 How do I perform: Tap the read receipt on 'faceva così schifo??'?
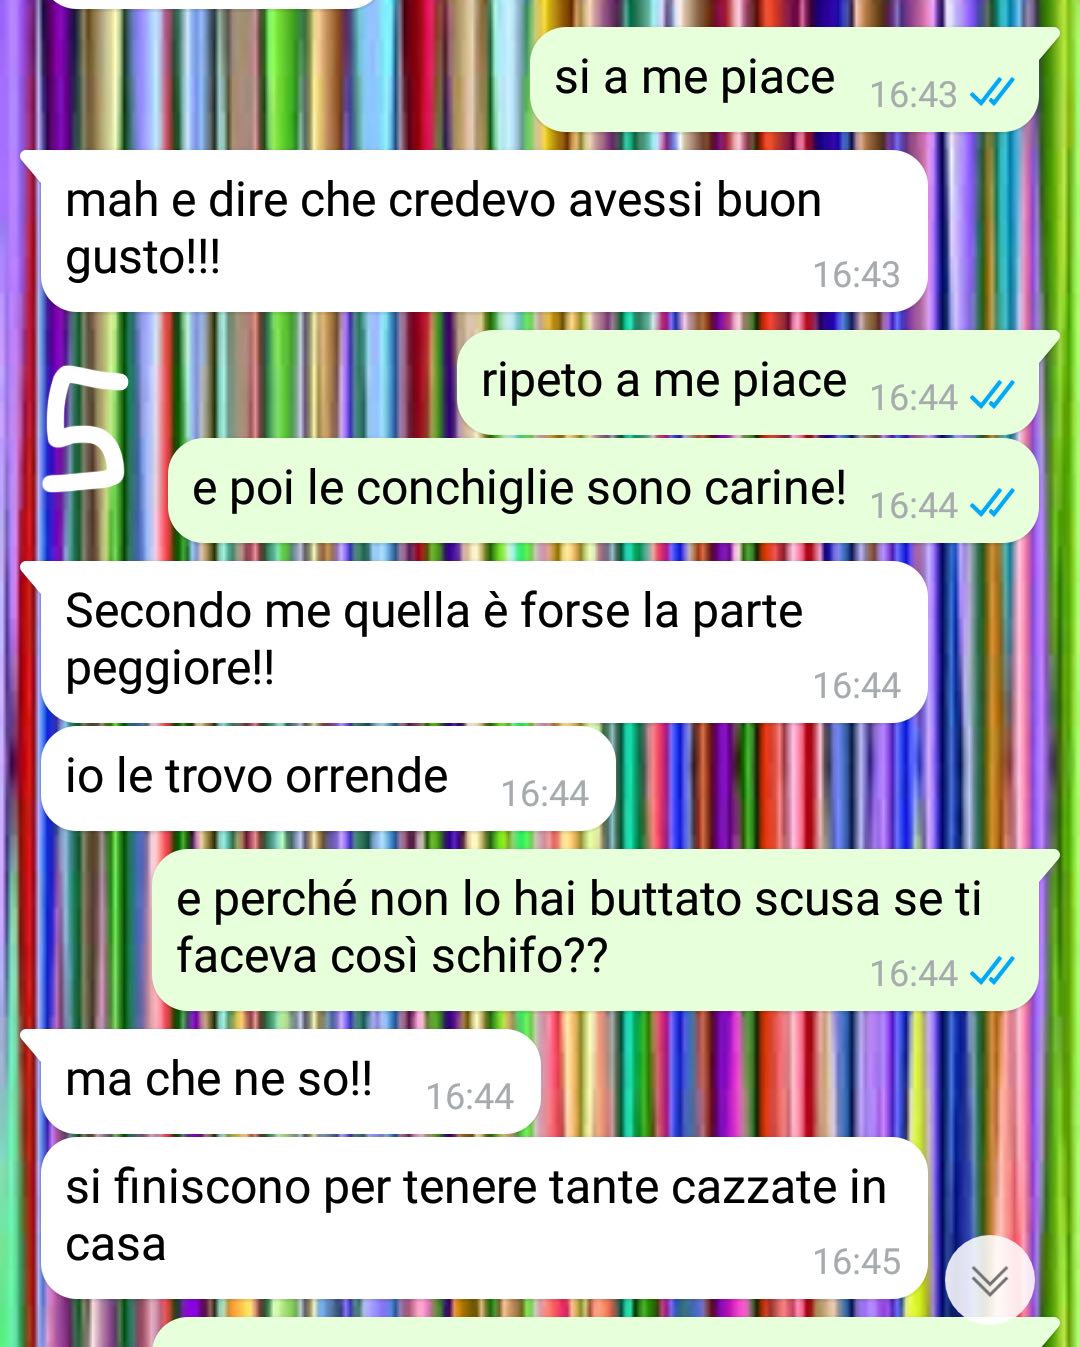pos(992,972)
